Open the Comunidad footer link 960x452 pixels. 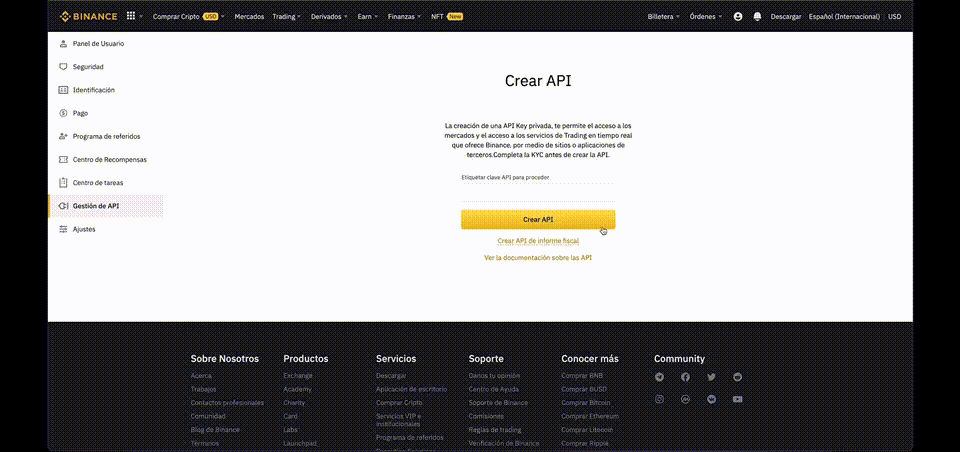coord(208,416)
